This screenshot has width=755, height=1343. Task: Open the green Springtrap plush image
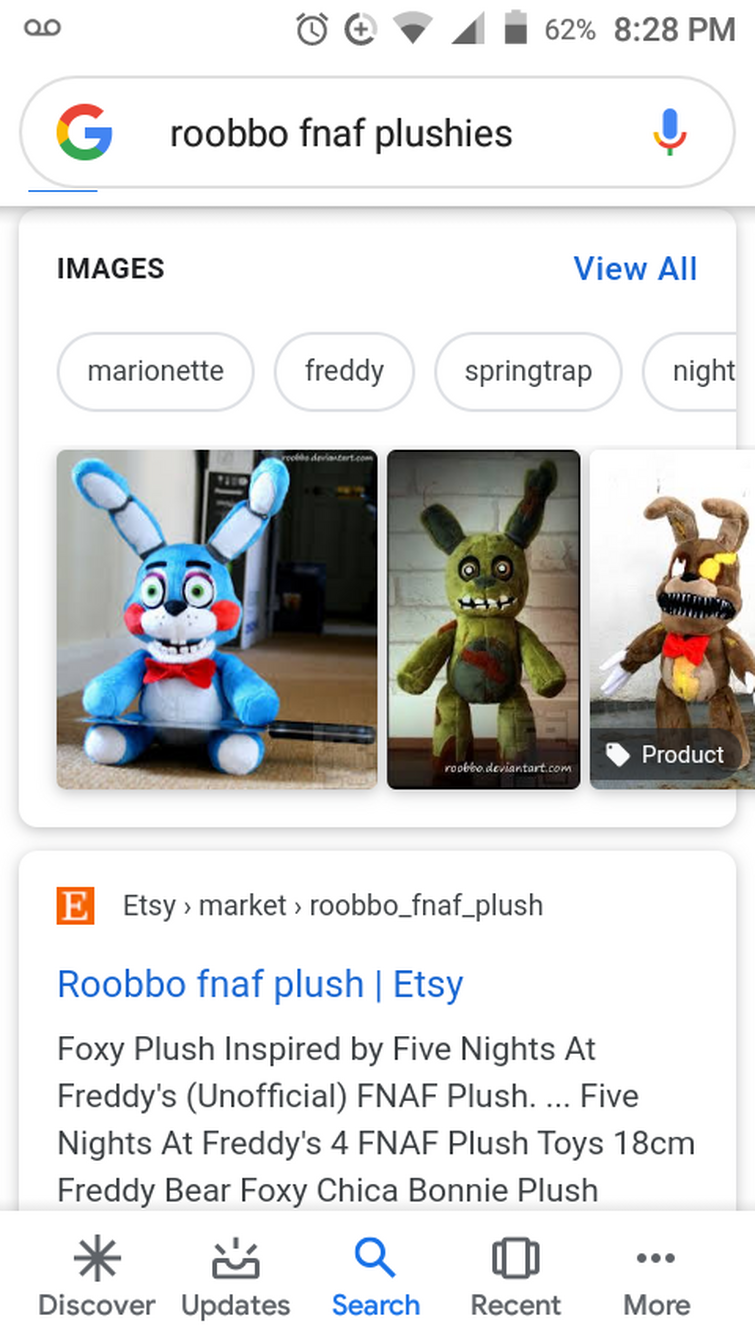[x=484, y=619]
